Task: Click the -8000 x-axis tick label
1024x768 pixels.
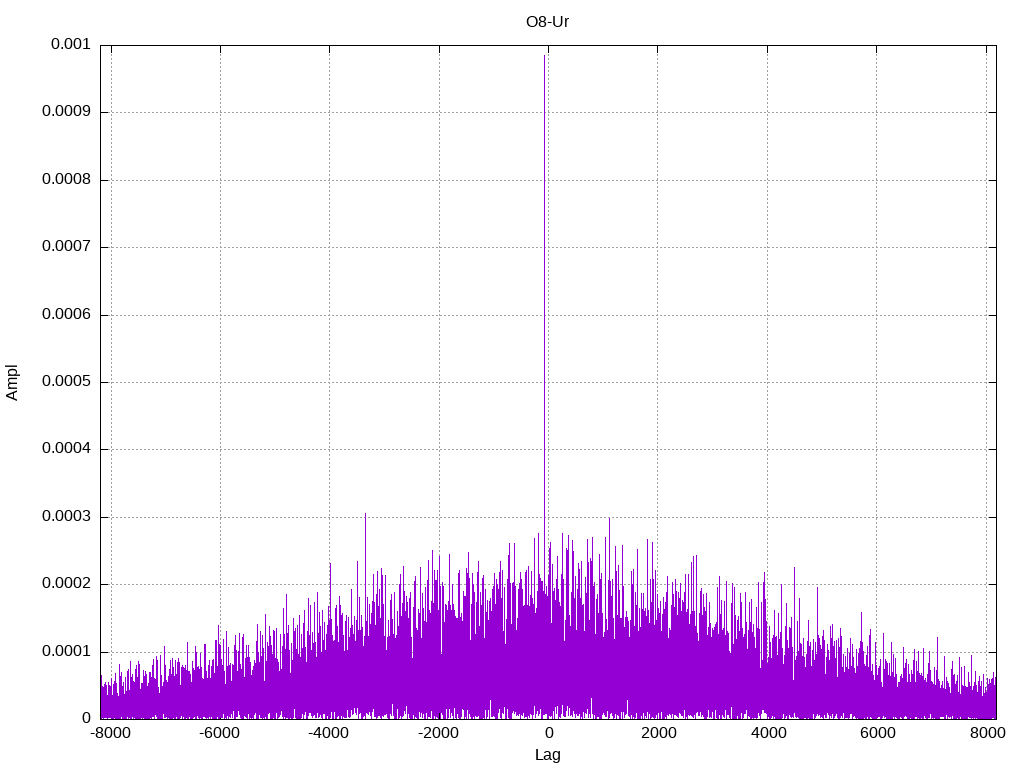Action: coord(110,734)
